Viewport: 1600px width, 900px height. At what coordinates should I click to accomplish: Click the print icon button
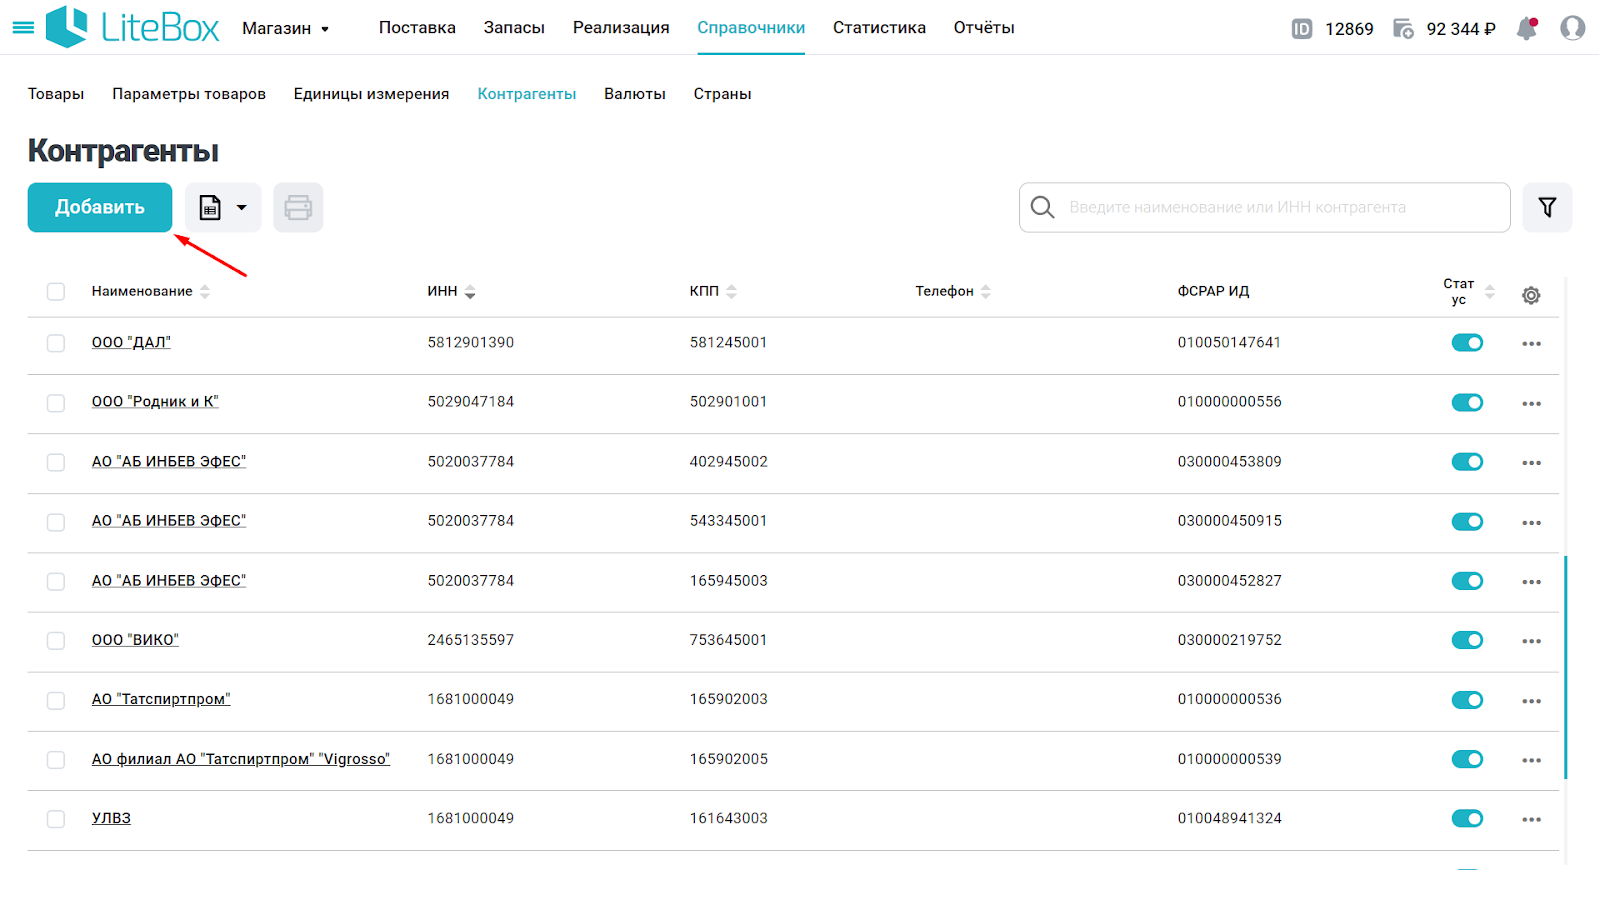298,207
